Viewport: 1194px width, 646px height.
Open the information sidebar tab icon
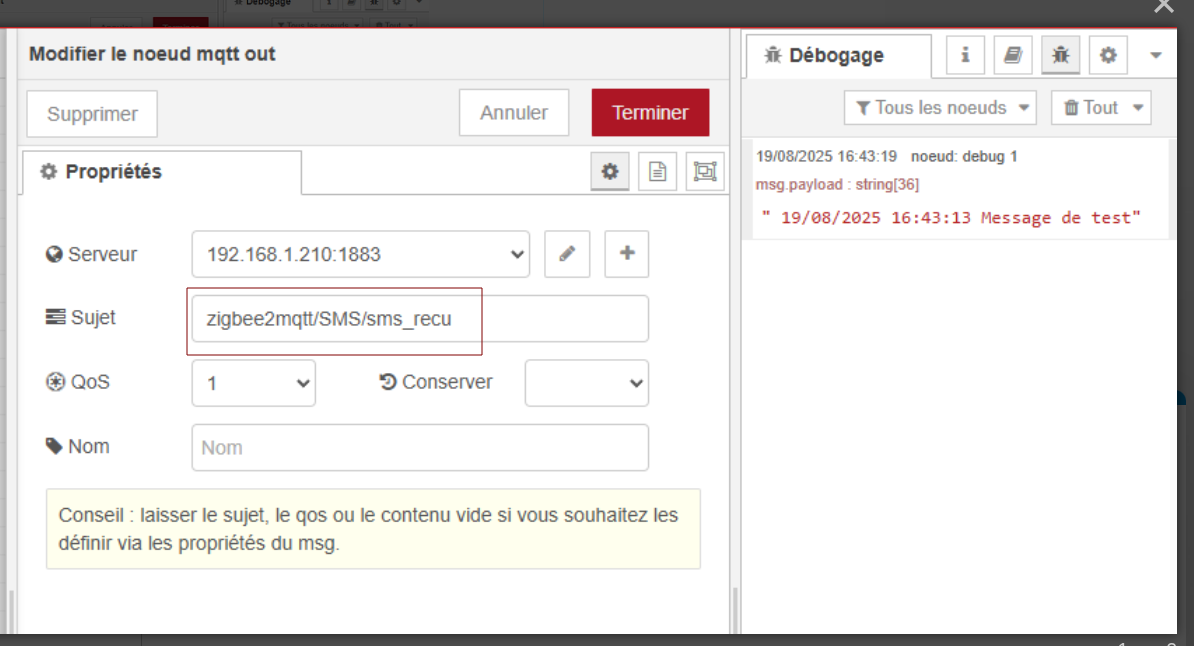(965, 56)
